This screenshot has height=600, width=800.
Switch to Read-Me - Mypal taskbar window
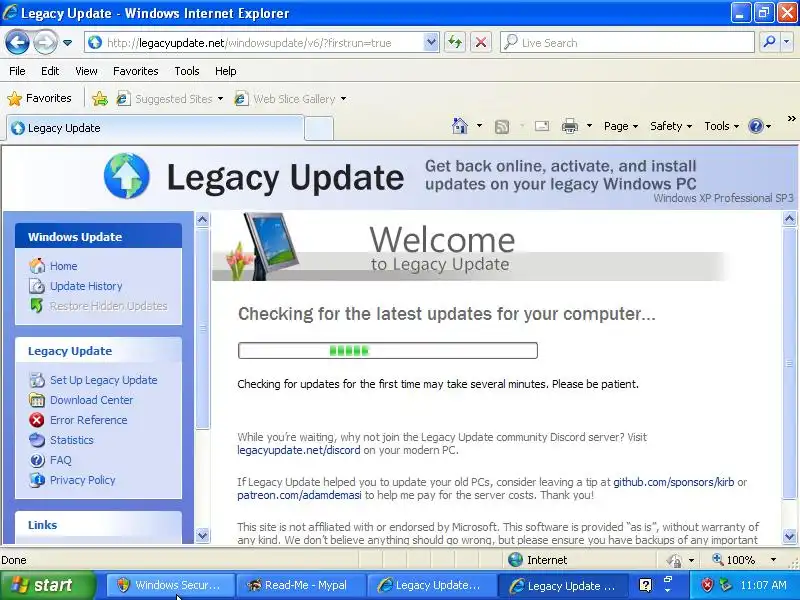coord(301,585)
